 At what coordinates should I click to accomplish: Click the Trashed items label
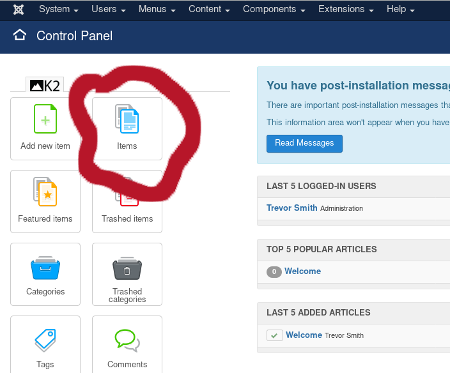pyautogui.click(x=127, y=219)
